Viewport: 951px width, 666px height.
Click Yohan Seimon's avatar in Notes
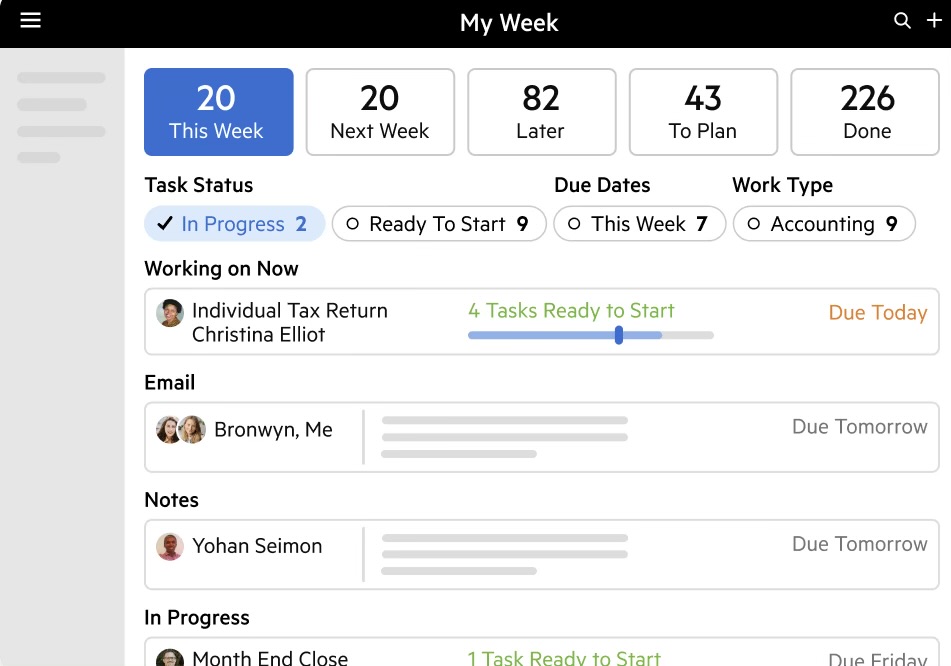pyautogui.click(x=169, y=546)
